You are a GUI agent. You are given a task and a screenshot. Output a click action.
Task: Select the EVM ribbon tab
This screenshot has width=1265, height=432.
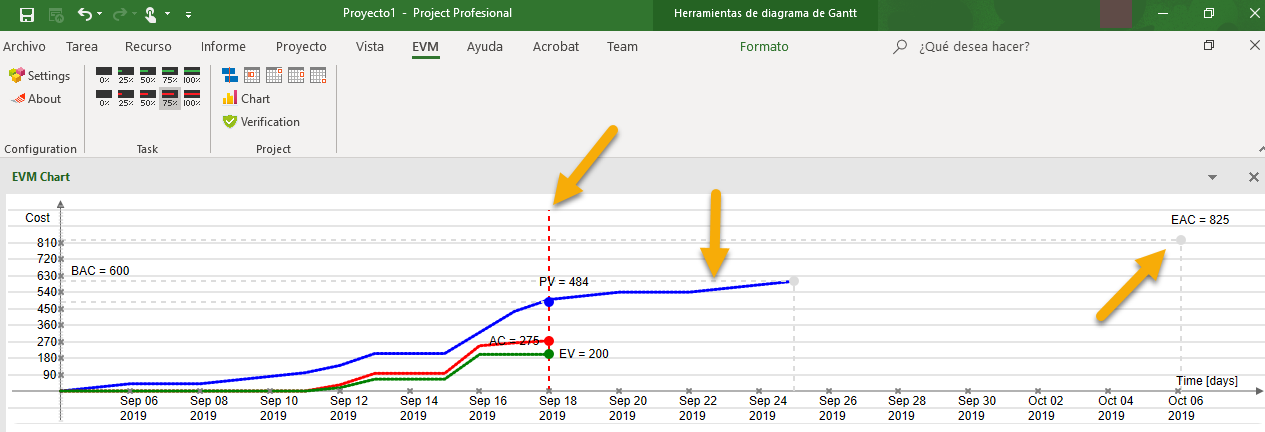(426, 46)
